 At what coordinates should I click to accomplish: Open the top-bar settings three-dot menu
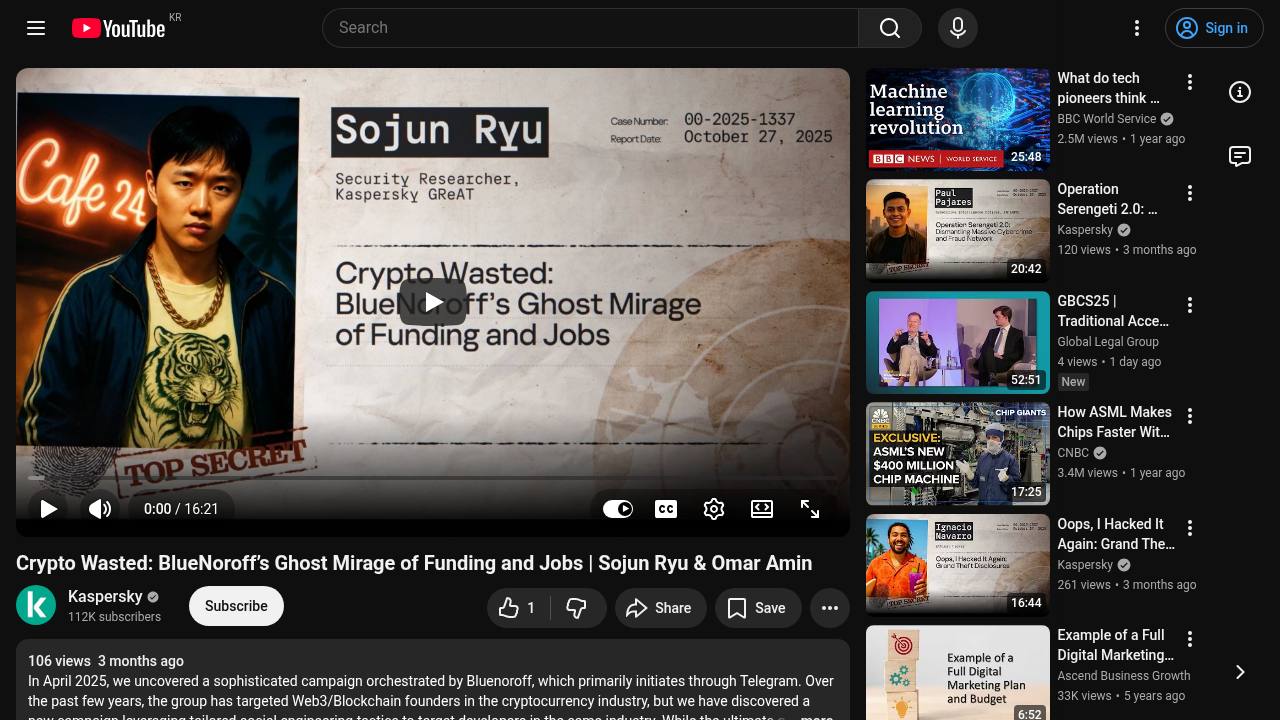point(1137,28)
